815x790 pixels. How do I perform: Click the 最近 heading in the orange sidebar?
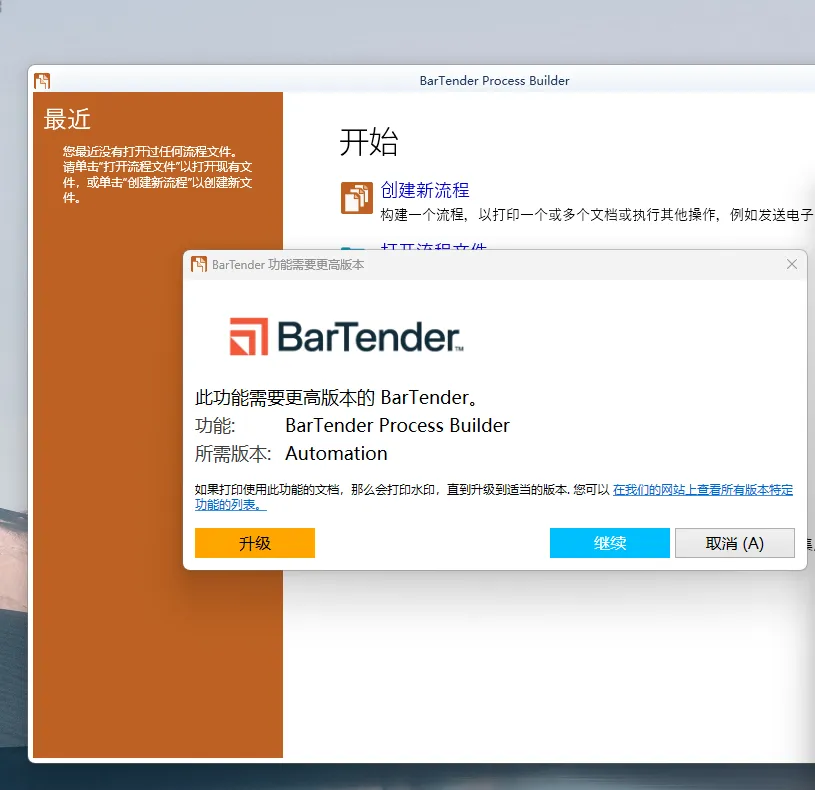coord(67,119)
